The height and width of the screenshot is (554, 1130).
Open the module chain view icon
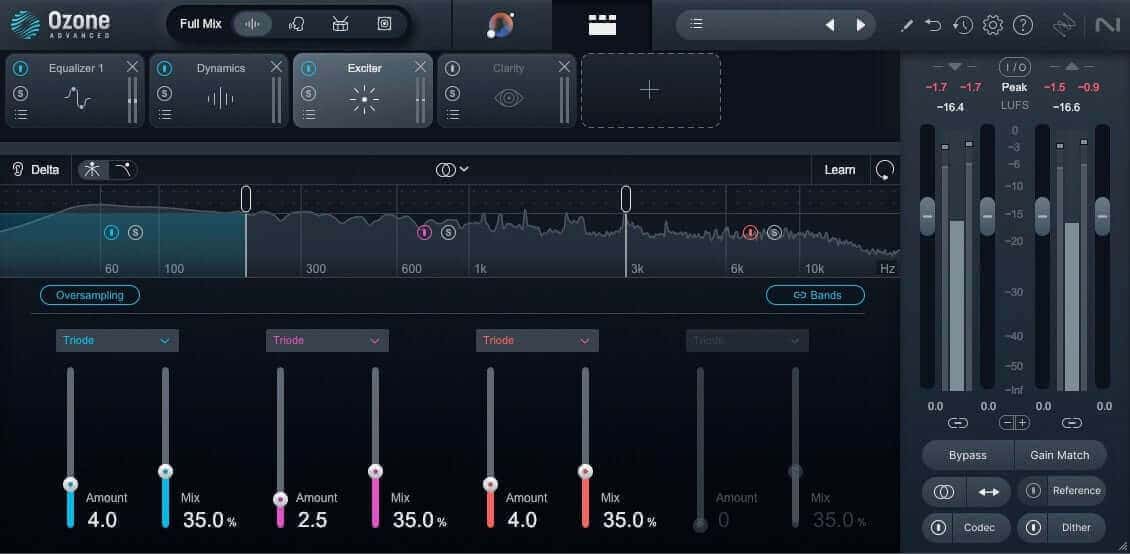[x=602, y=24]
